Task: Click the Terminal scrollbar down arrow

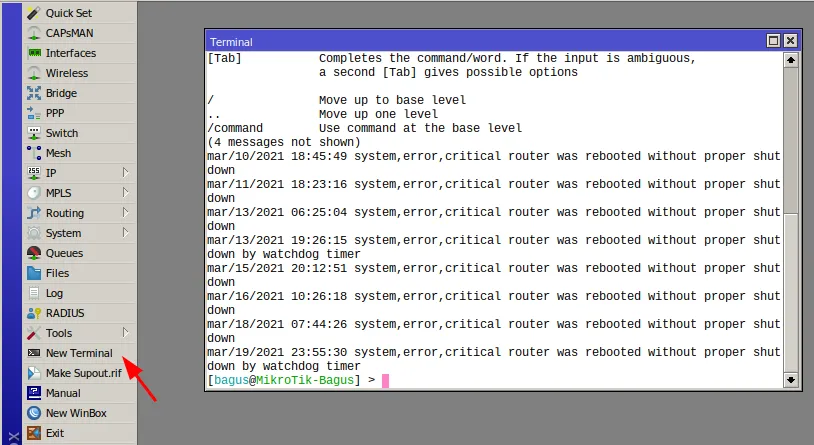Action: point(791,380)
